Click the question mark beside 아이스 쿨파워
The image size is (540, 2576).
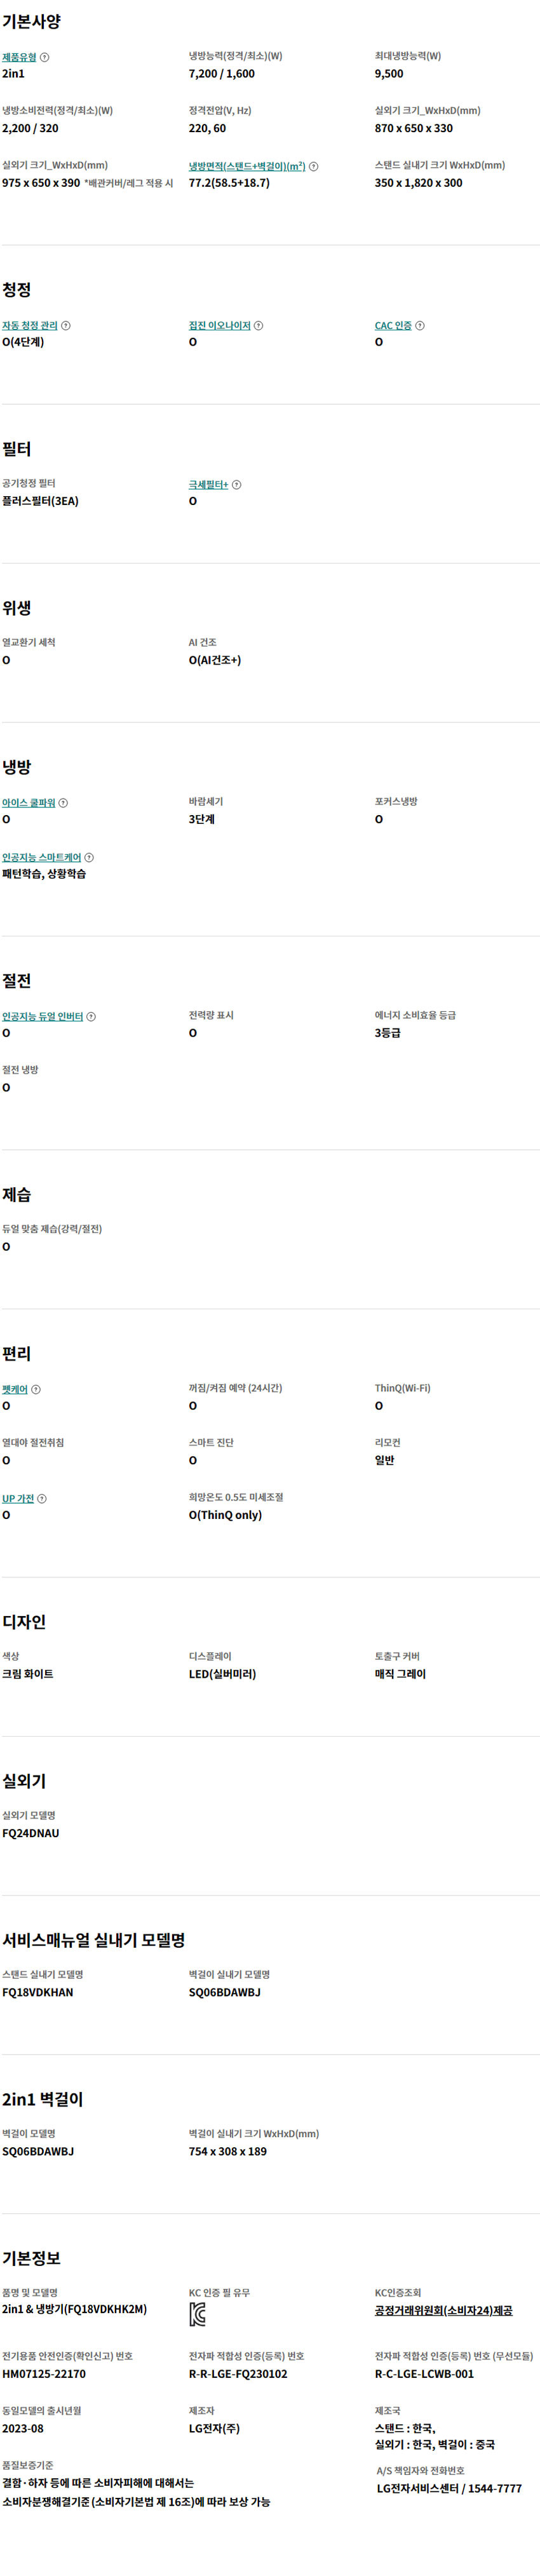pos(64,802)
